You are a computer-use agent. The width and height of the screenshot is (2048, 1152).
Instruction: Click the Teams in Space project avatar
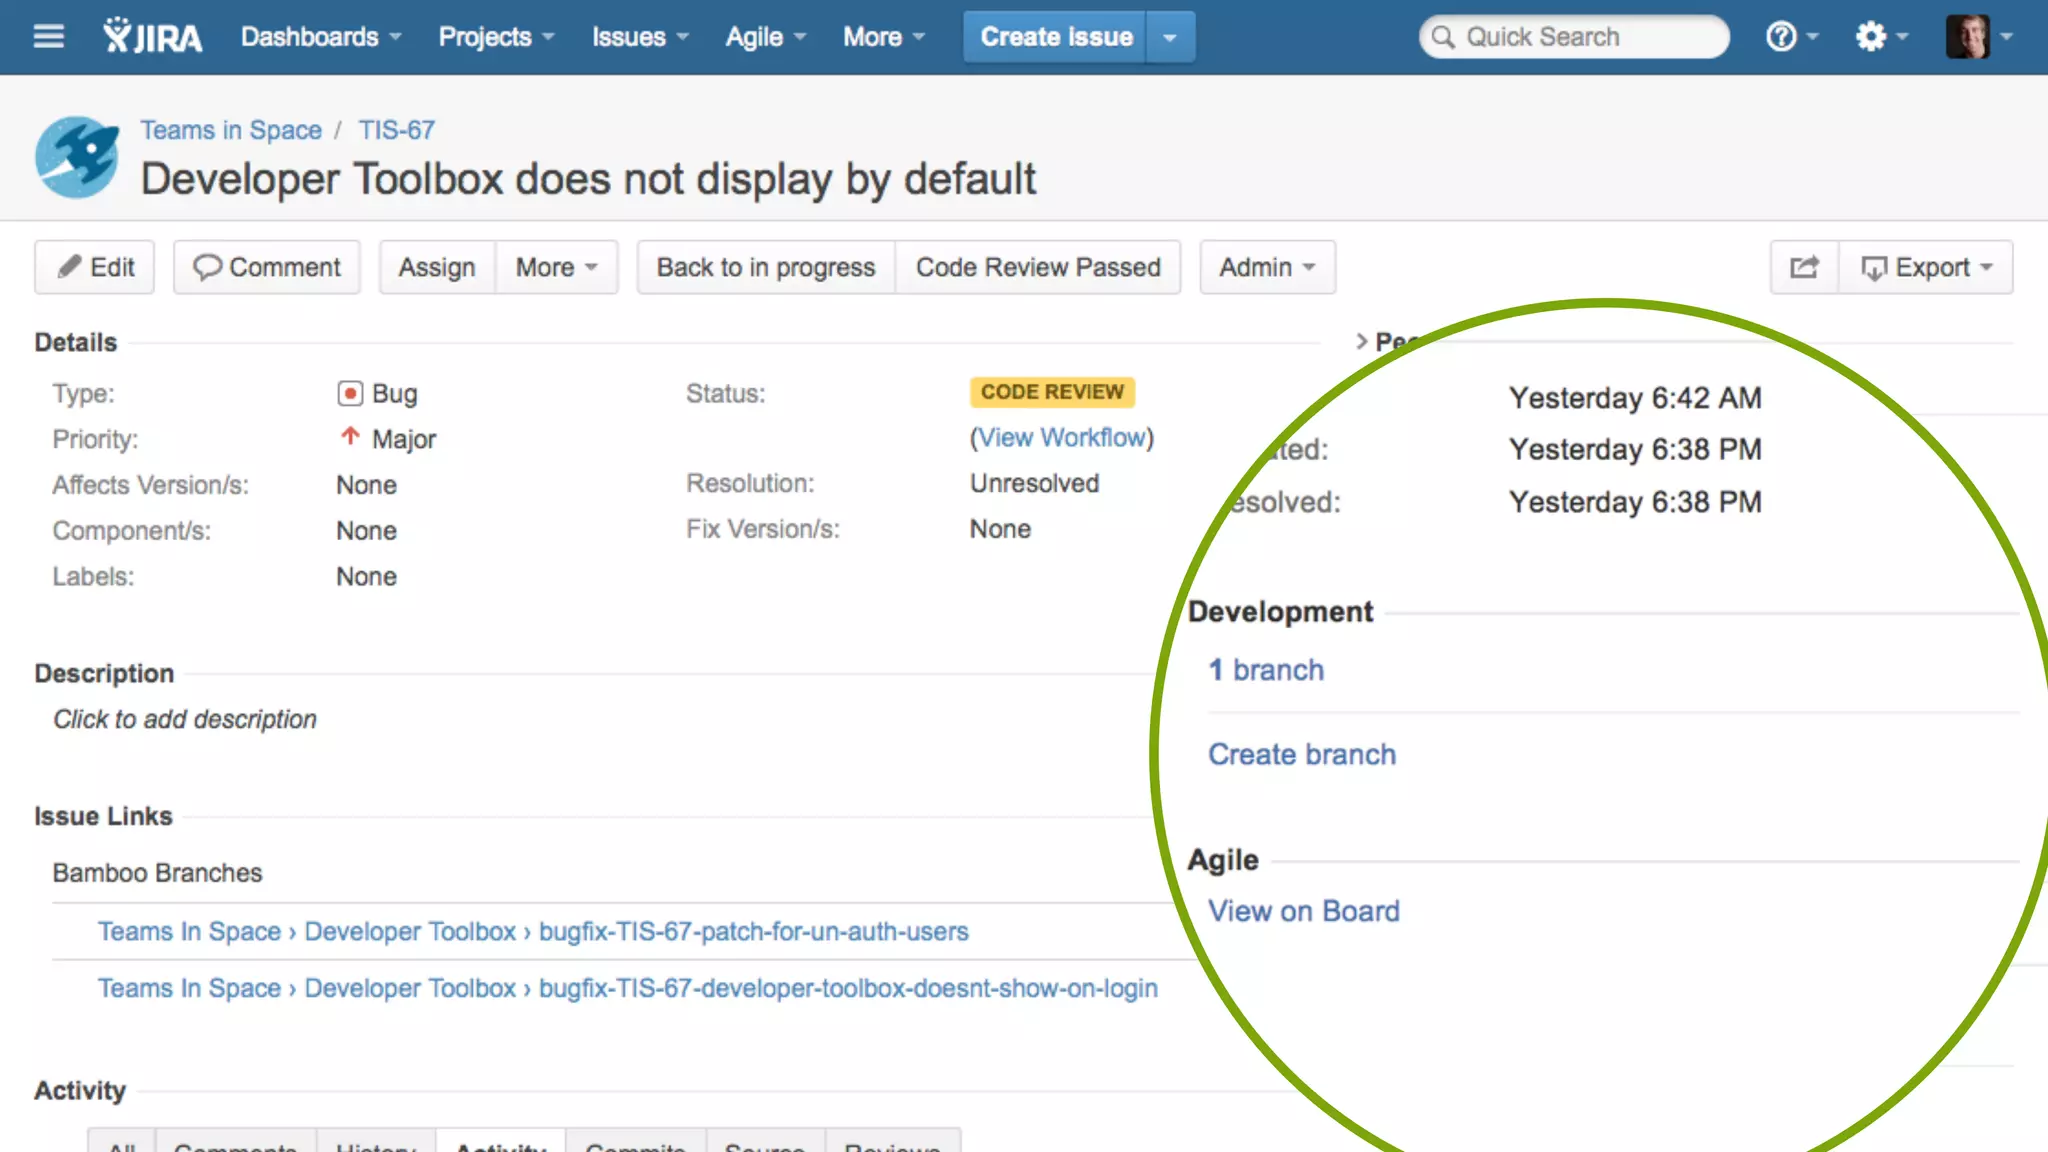point(77,157)
